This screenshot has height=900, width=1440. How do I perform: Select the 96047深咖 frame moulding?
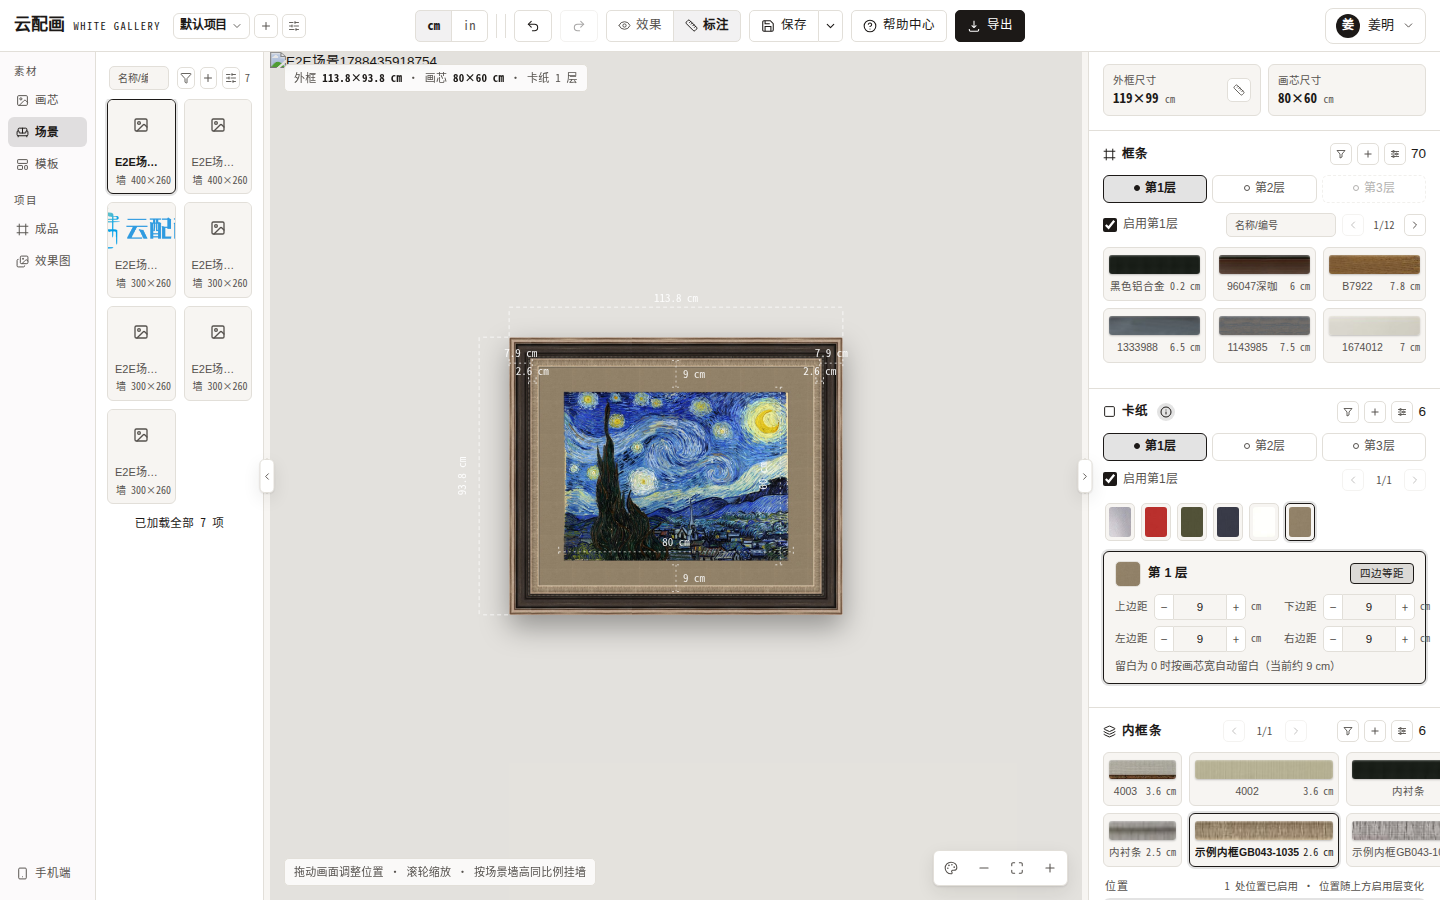pyautogui.click(x=1264, y=274)
